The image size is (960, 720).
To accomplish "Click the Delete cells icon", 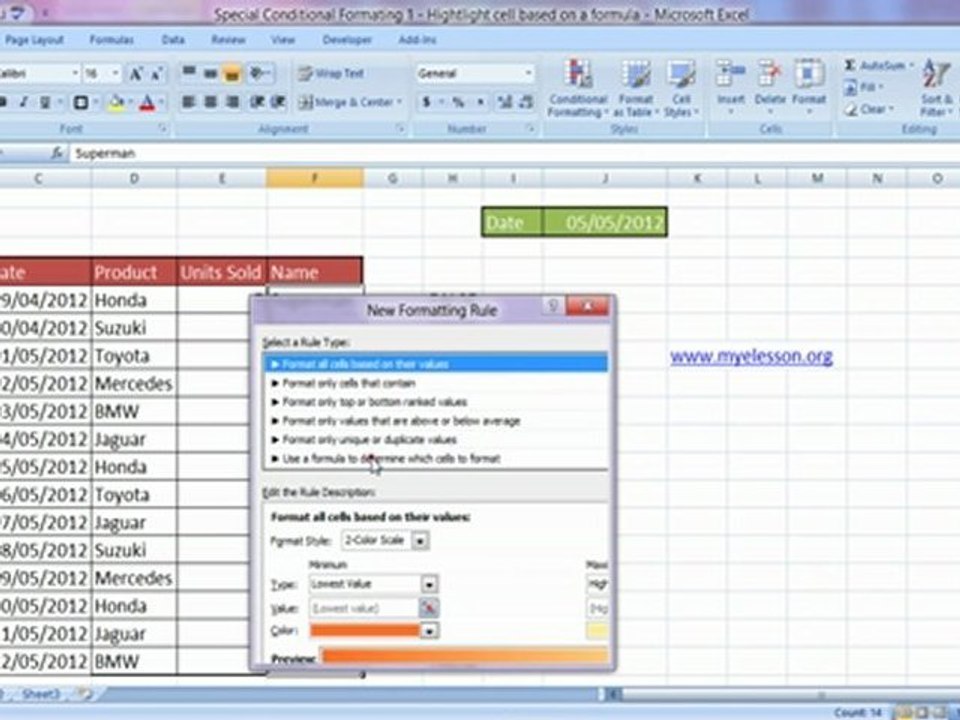I will (770, 75).
